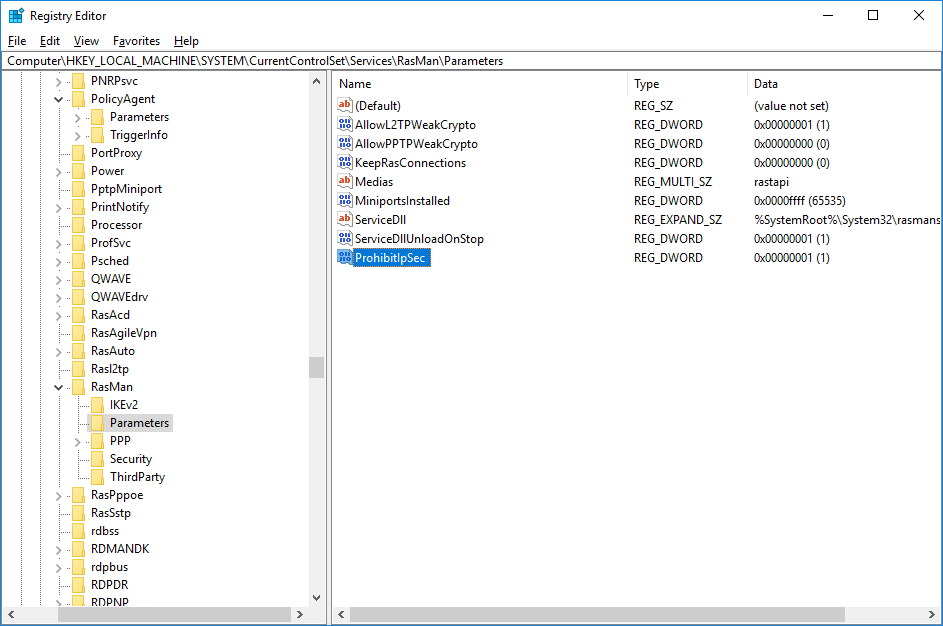
Task: Click the tree pane vertical scrollbar thumb
Action: click(x=316, y=367)
